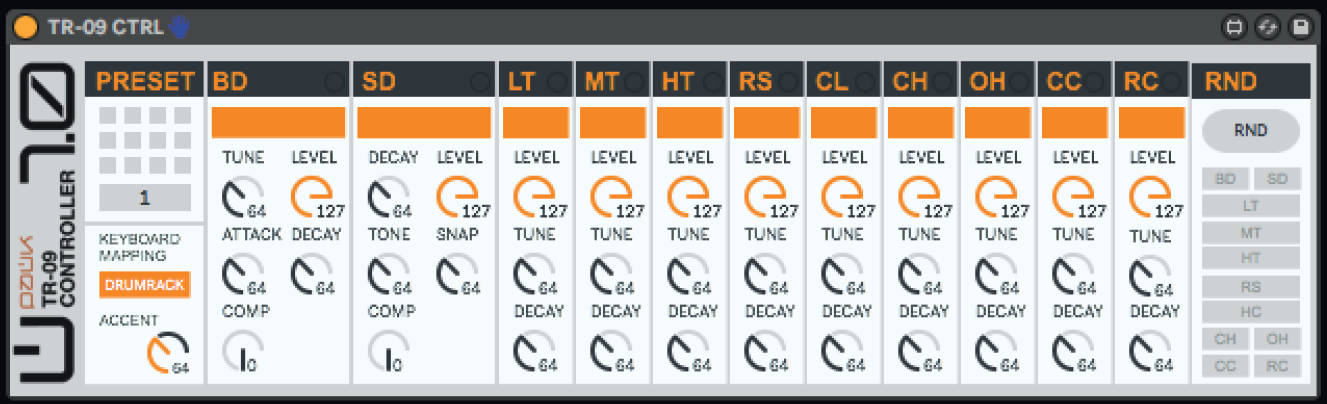Viewport: 1327px width, 404px height.
Task: Click the device activator in the title bar
Action: click(27, 27)
